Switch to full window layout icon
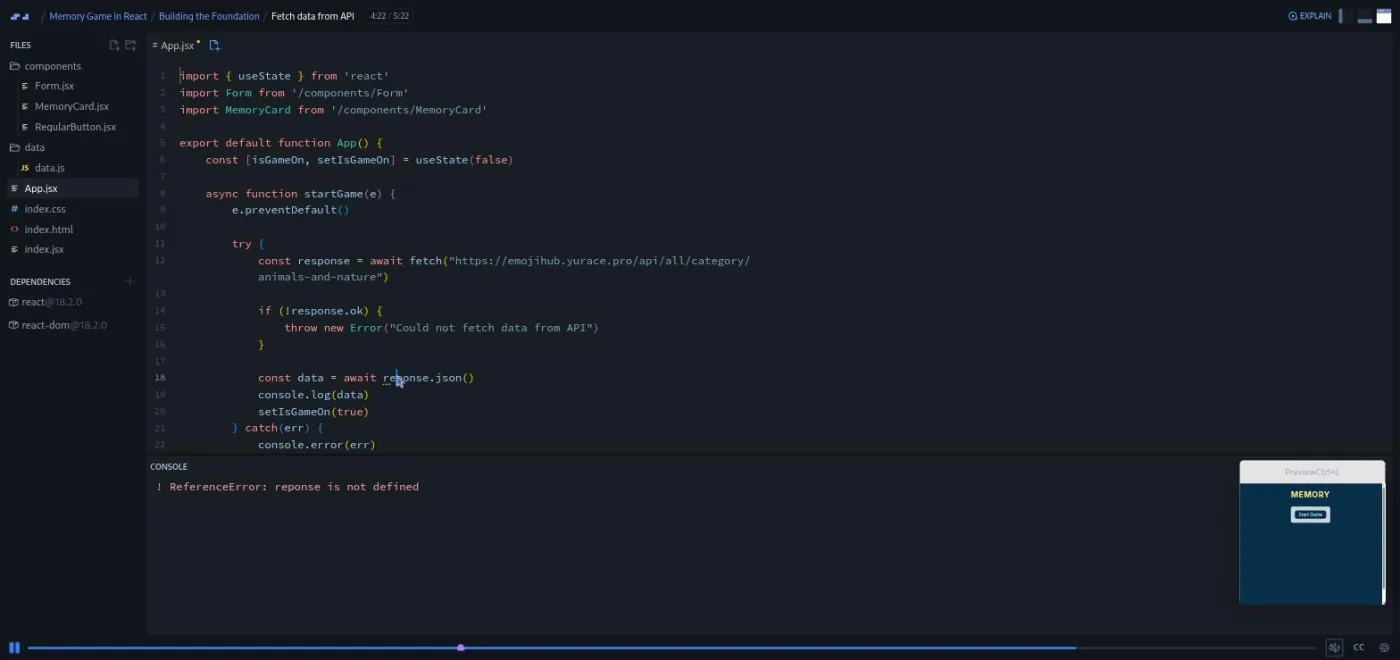Viewport: 1400px width, 660px height. [x=1384, y=16]
